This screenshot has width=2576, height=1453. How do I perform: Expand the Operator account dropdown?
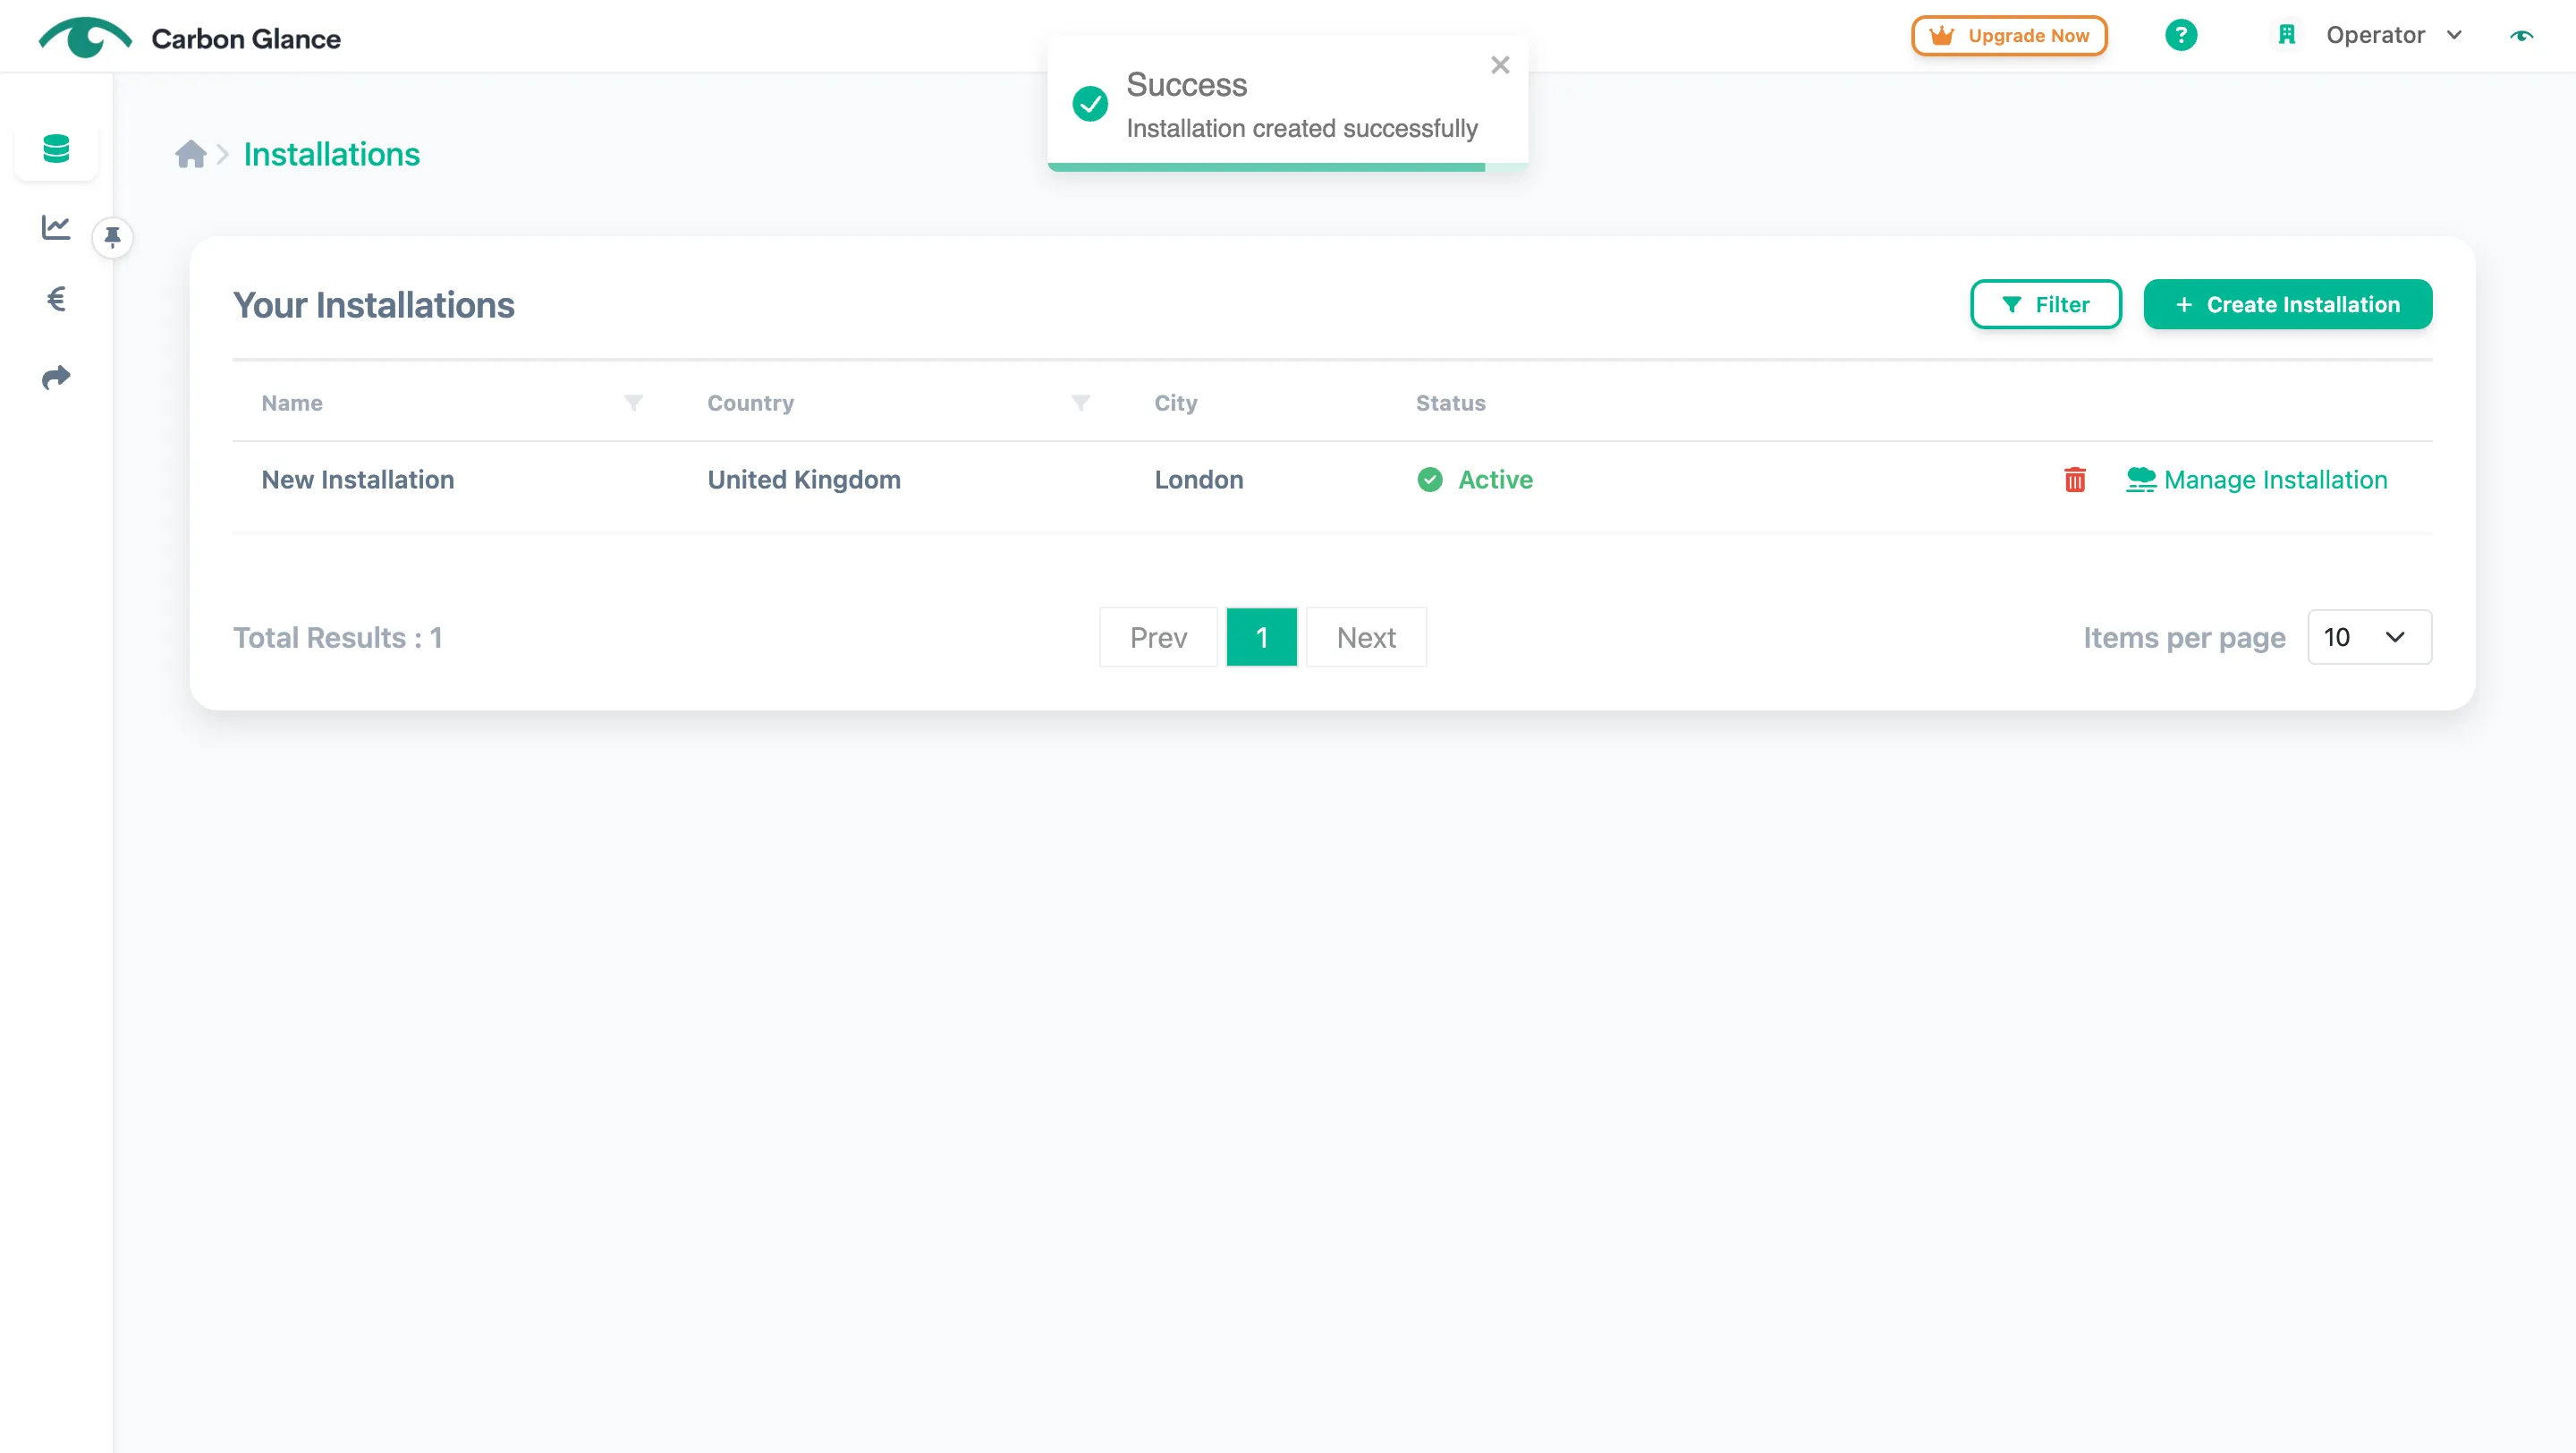[x=2395, y=35]
